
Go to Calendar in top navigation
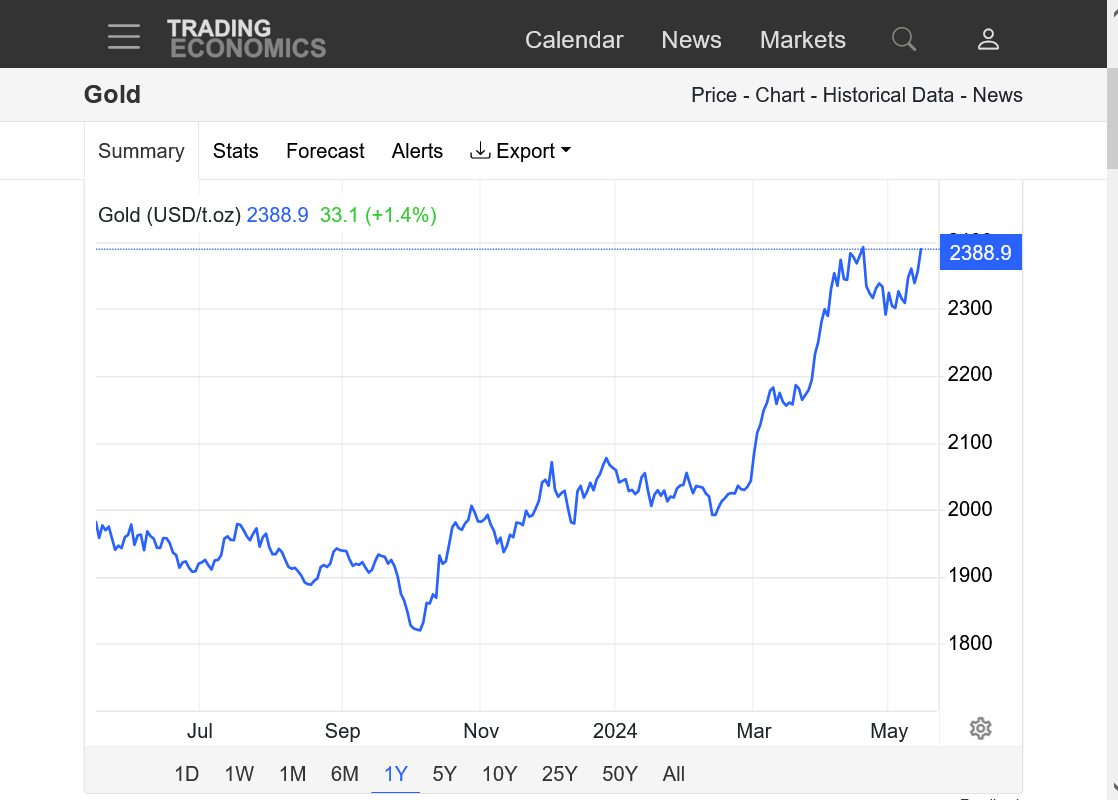point(574,40)
